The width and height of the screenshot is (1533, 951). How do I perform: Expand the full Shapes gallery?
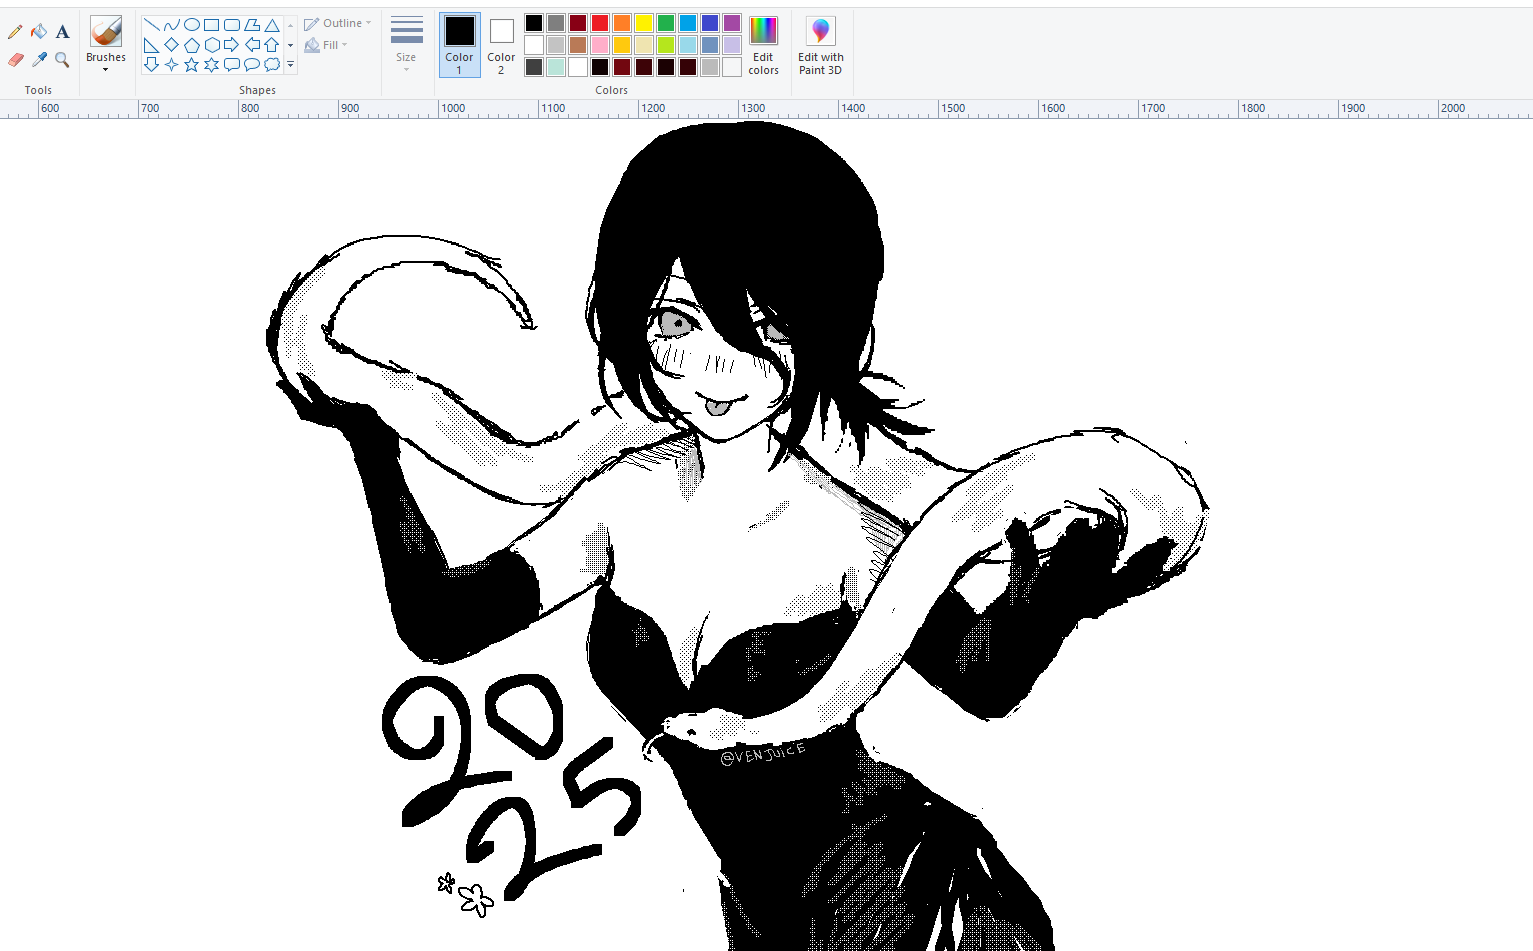point(291,65)
